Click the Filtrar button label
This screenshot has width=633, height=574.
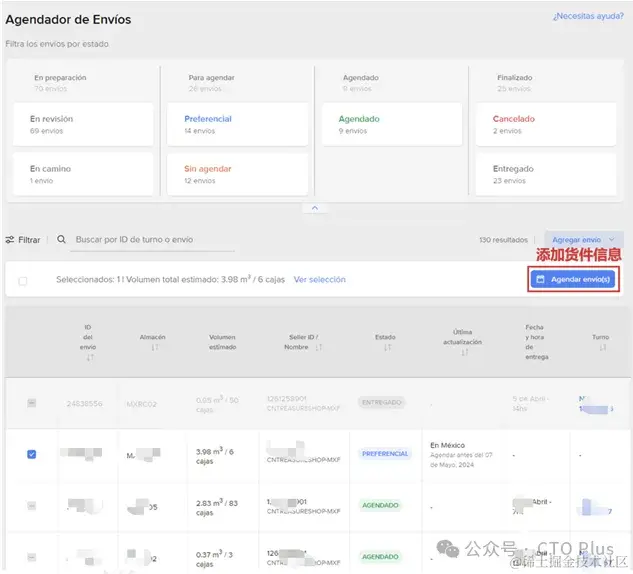pos(29,240)
